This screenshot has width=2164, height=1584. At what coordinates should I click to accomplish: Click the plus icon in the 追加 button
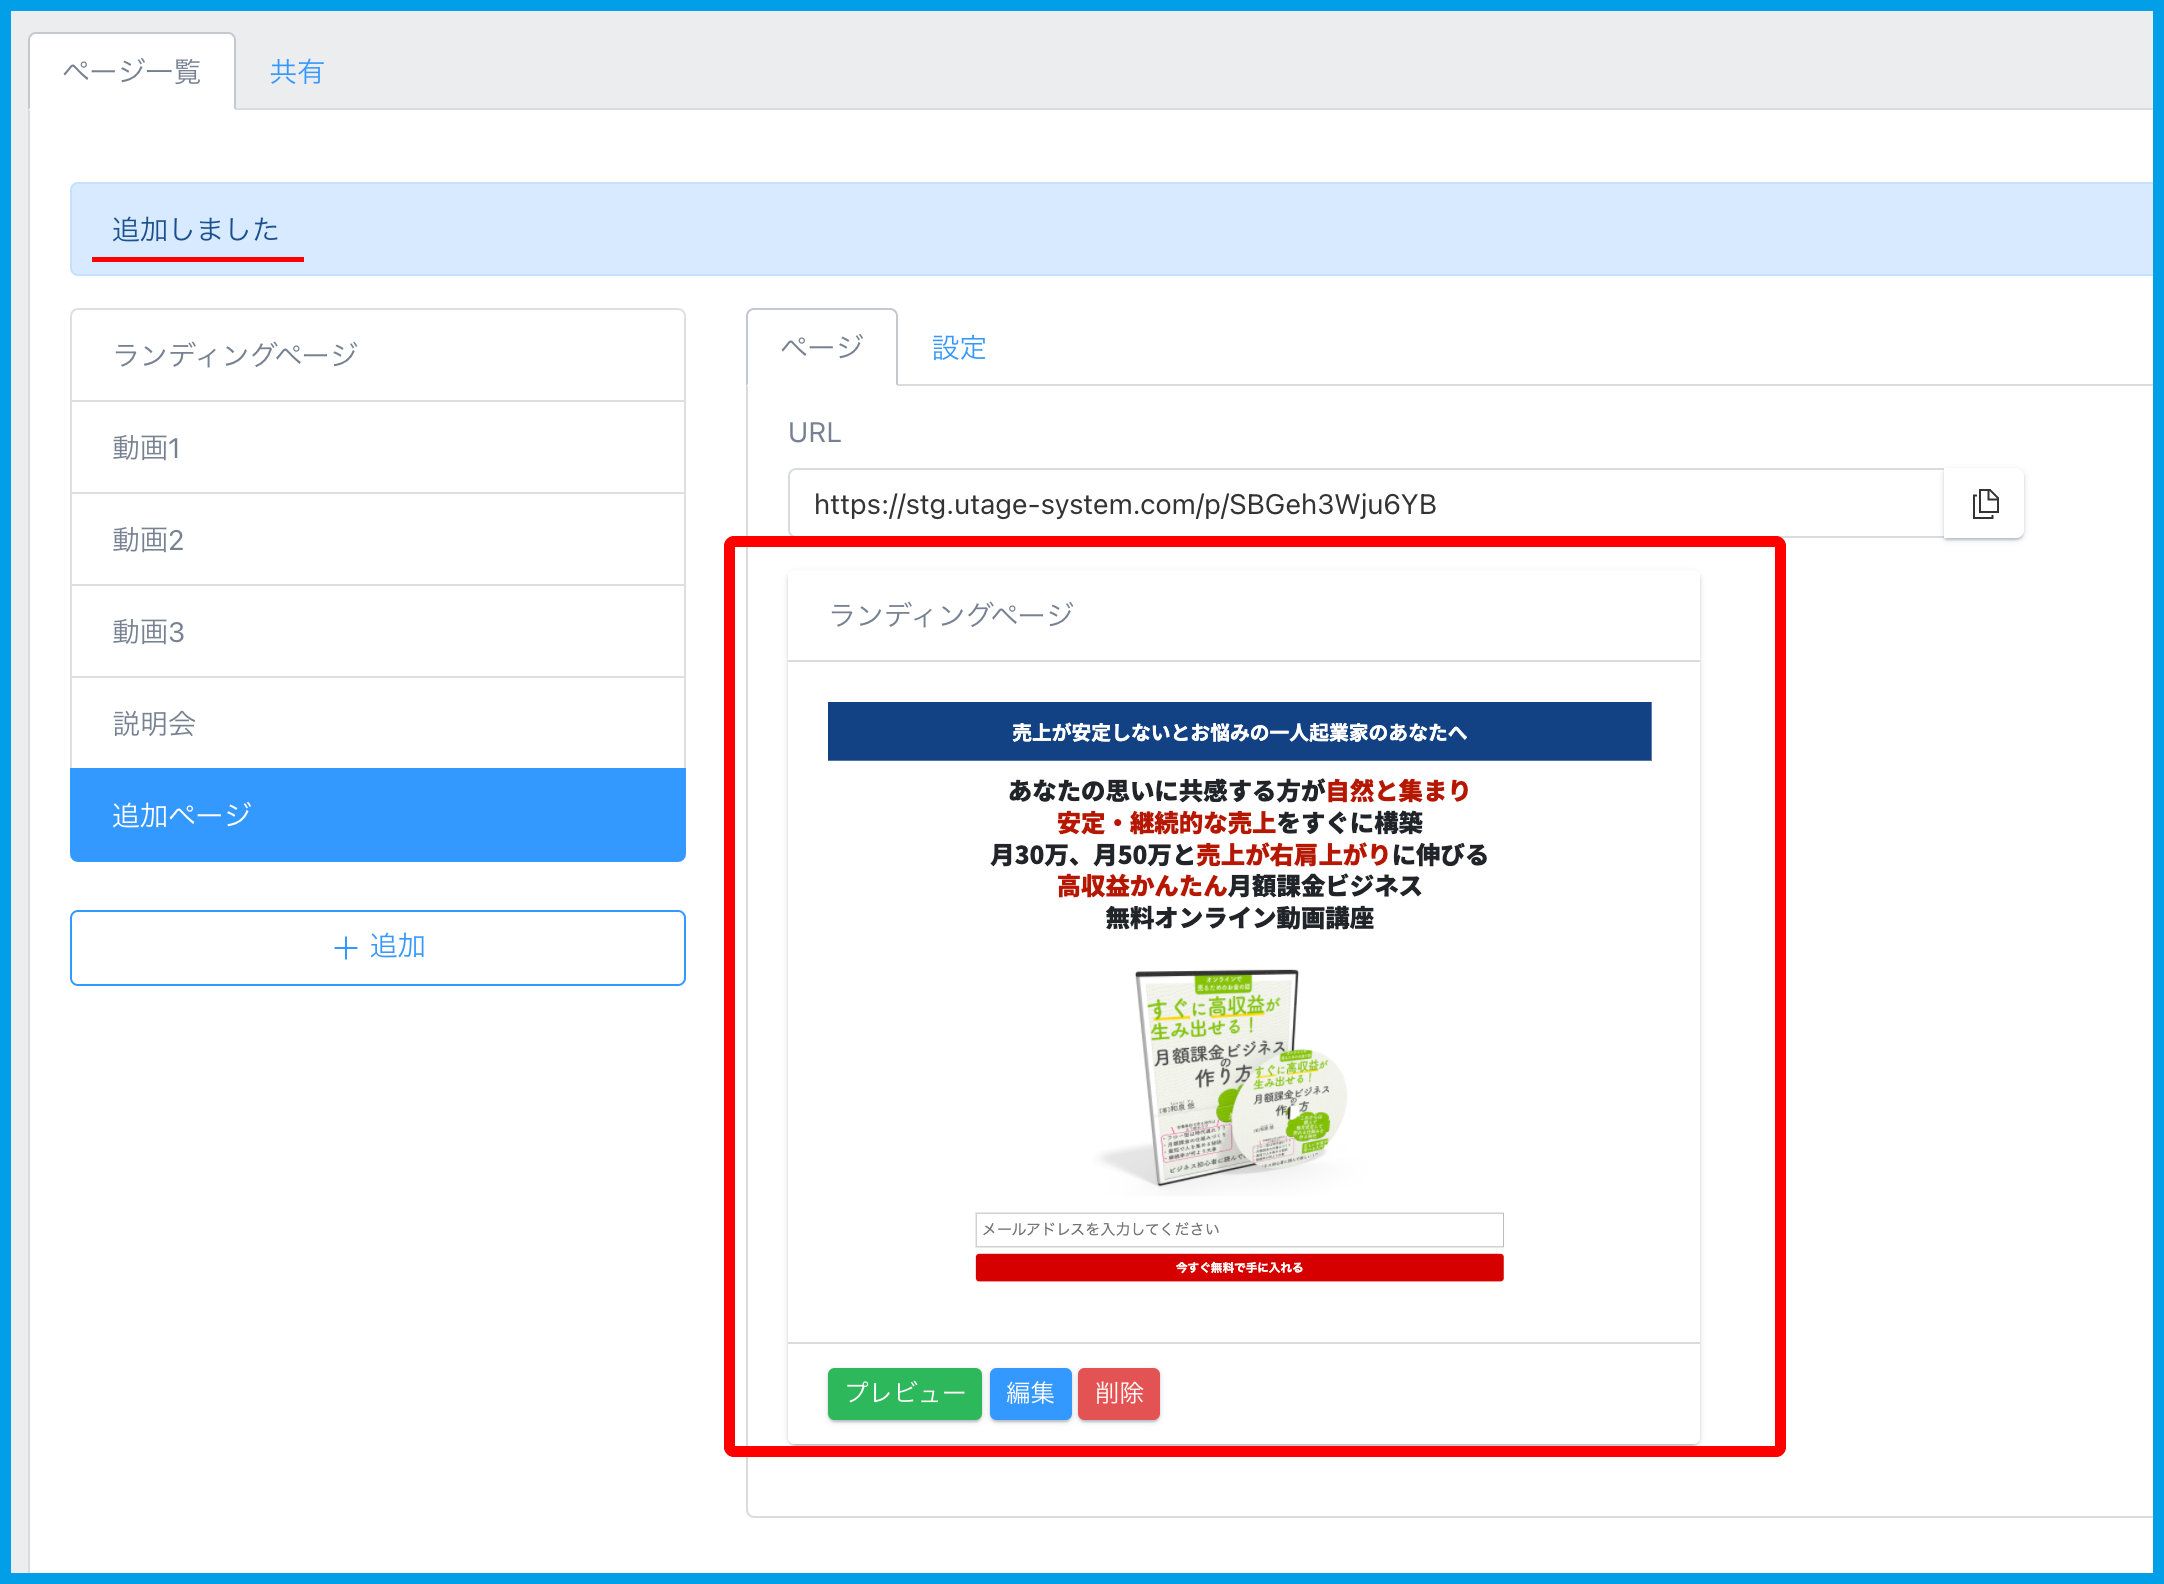pos(345,947)
